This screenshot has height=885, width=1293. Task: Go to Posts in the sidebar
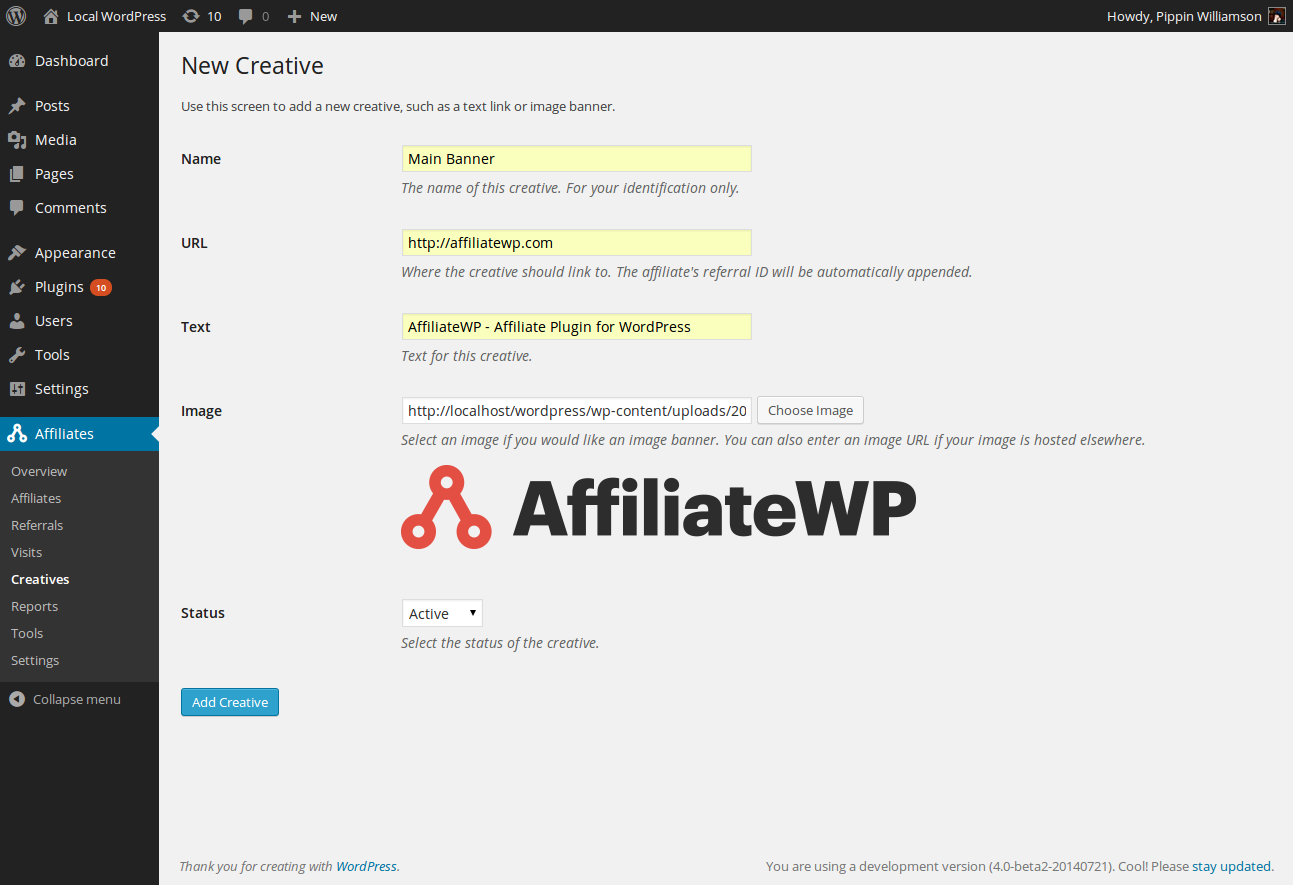(x=79, y=106)
